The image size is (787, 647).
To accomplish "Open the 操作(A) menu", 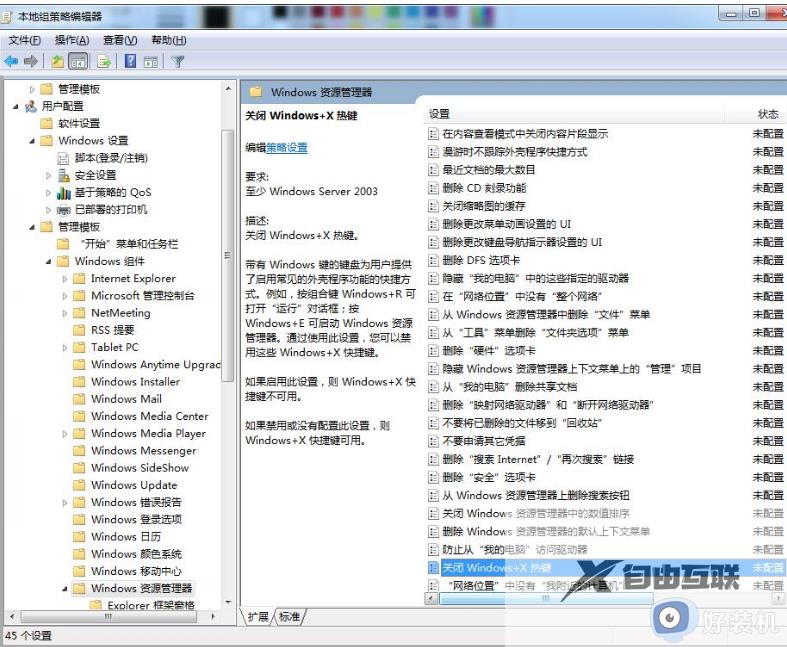I will click(72, 40).
